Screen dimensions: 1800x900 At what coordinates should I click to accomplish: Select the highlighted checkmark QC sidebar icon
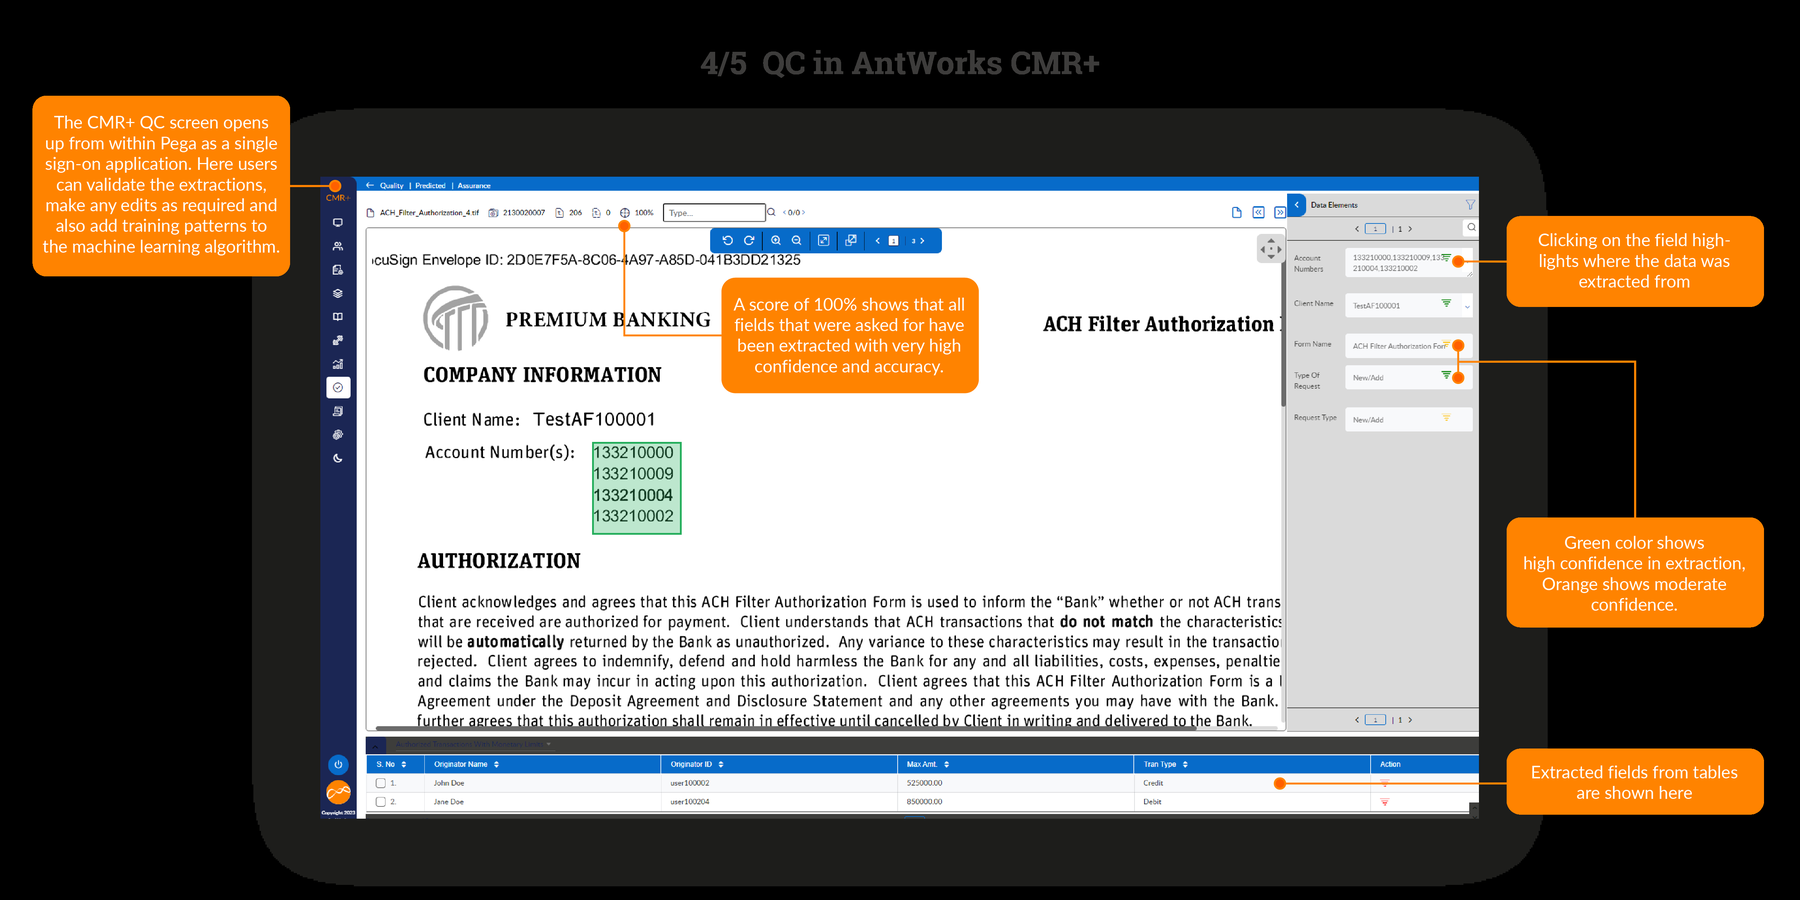coord(338,387)
